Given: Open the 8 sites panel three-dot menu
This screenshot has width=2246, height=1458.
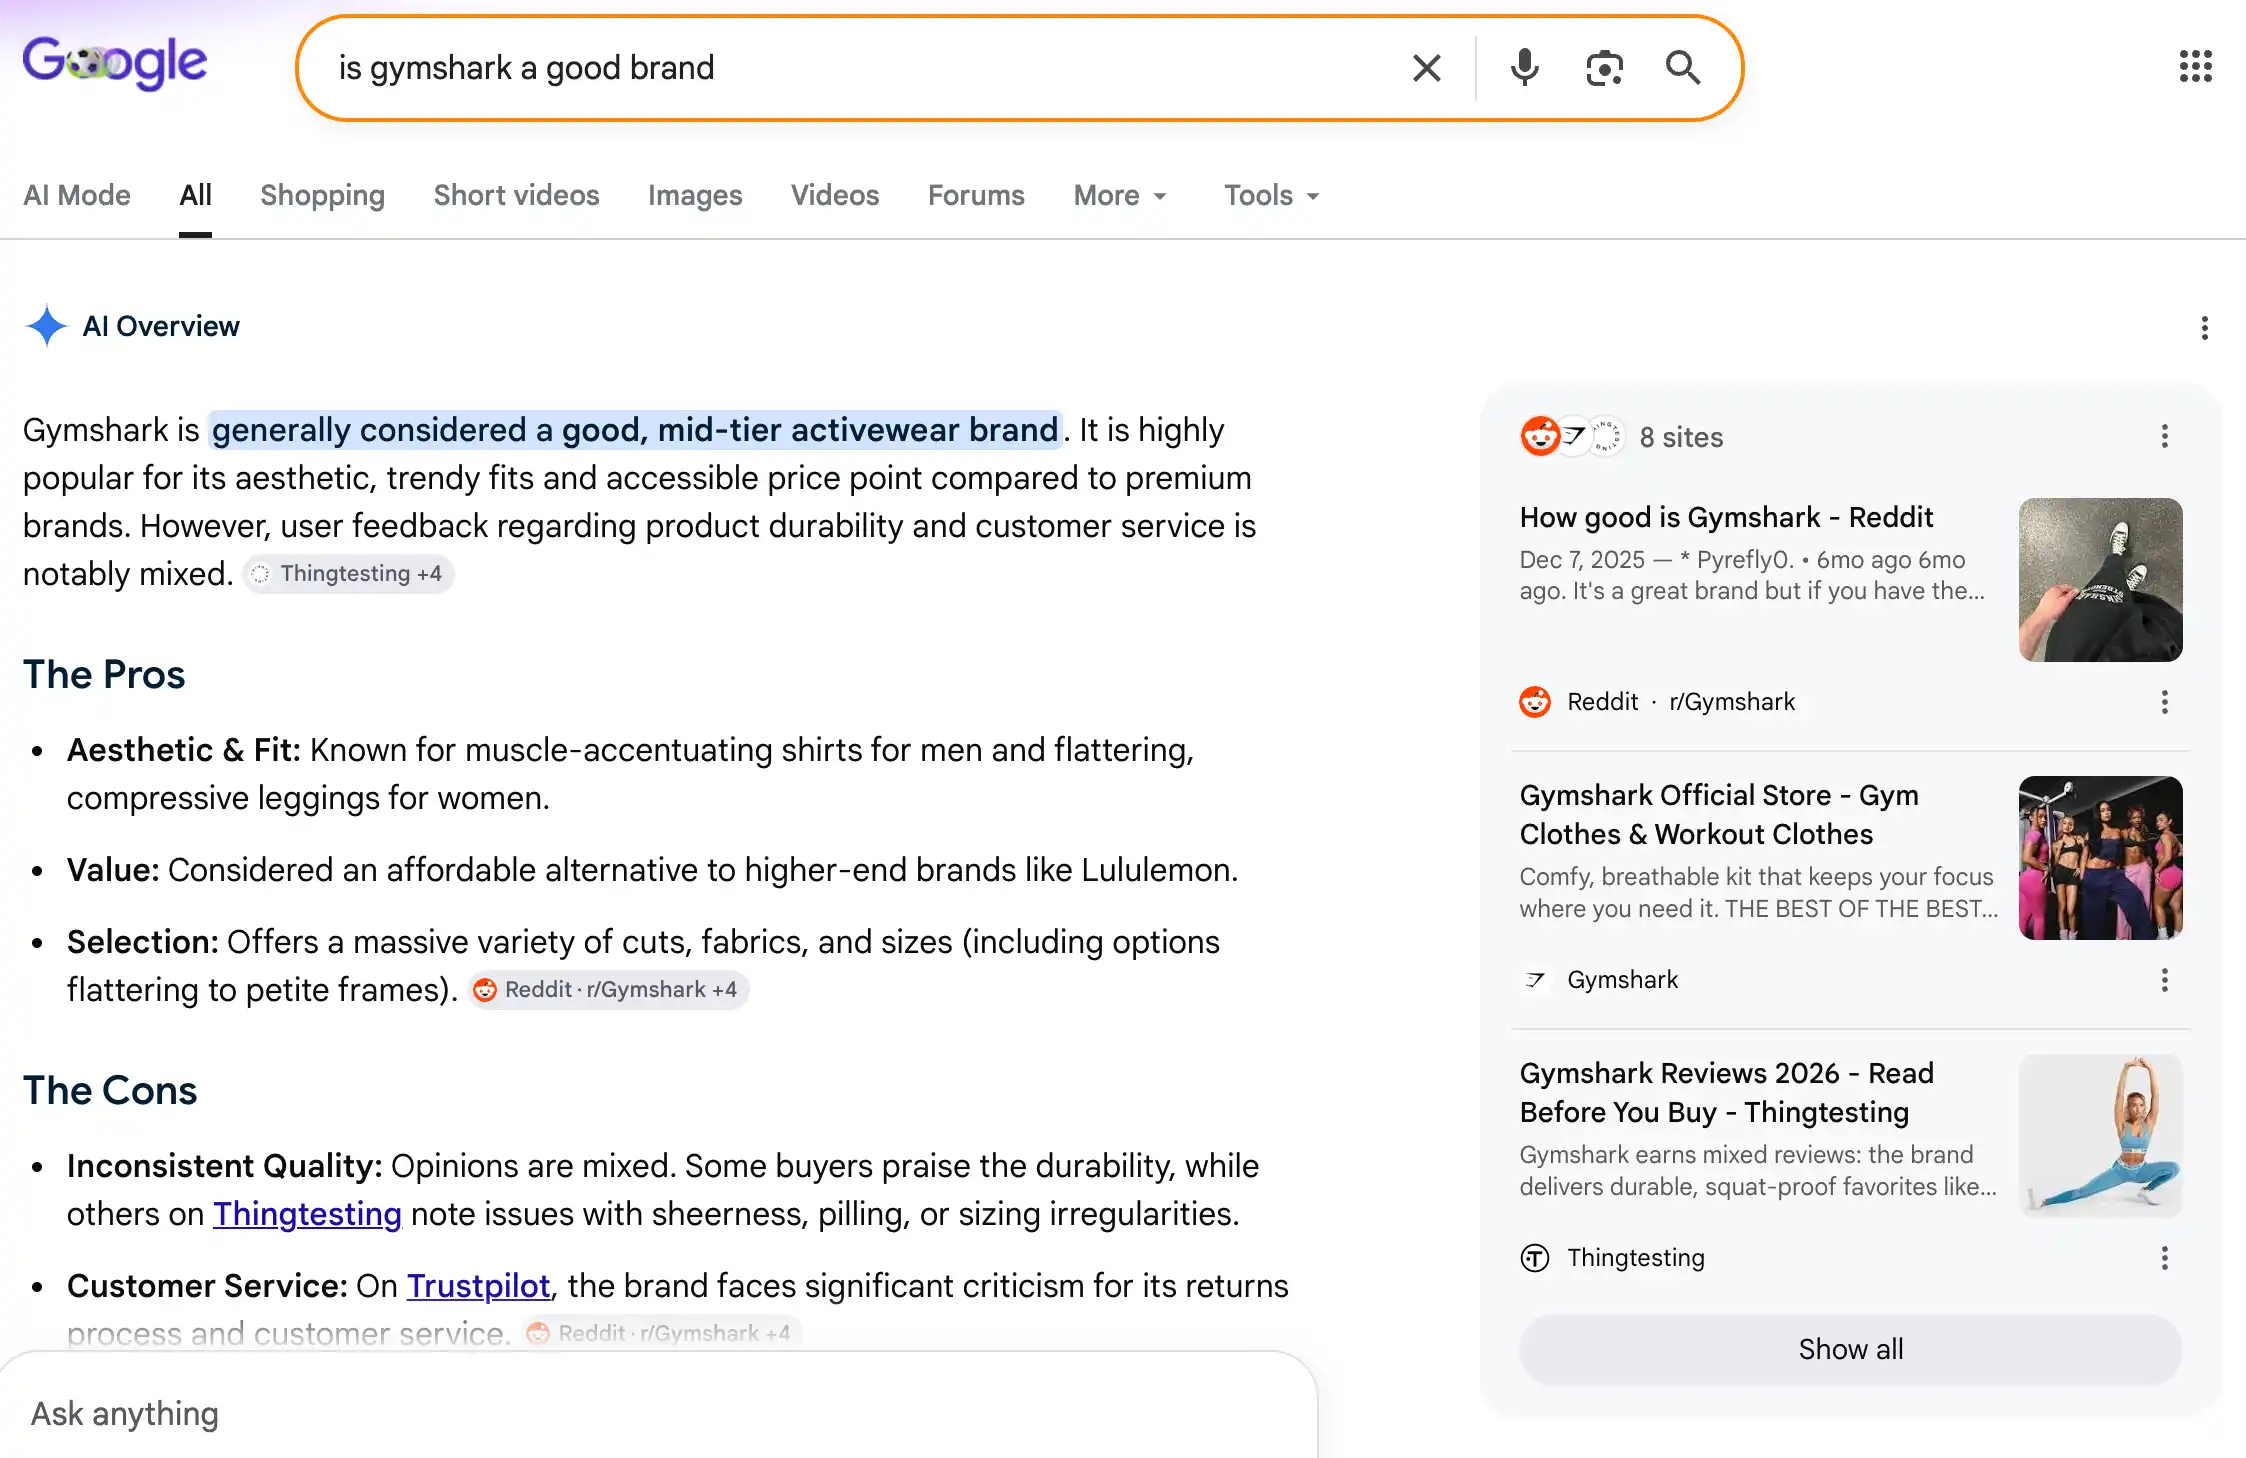Looking at the screenshot, I should coord(2164,436).
